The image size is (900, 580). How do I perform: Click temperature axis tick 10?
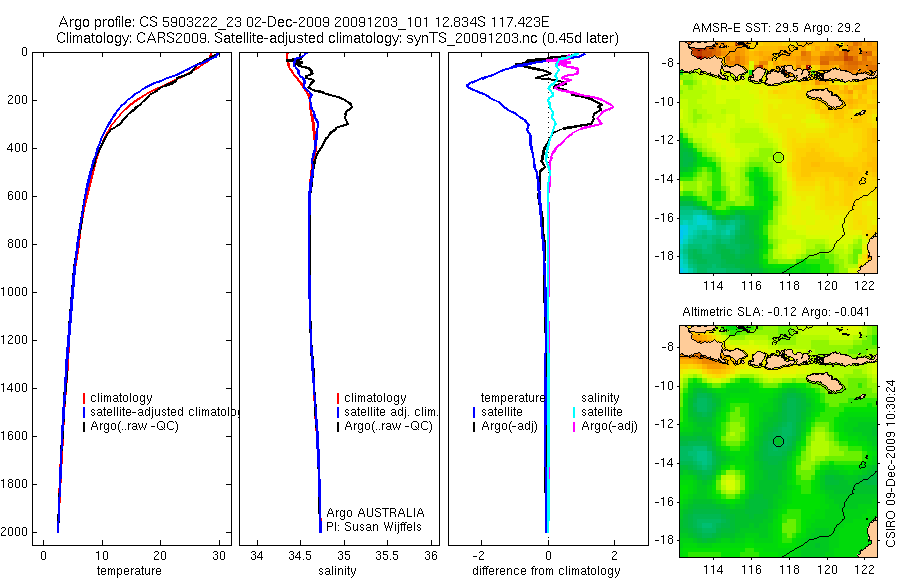(102, 556)
